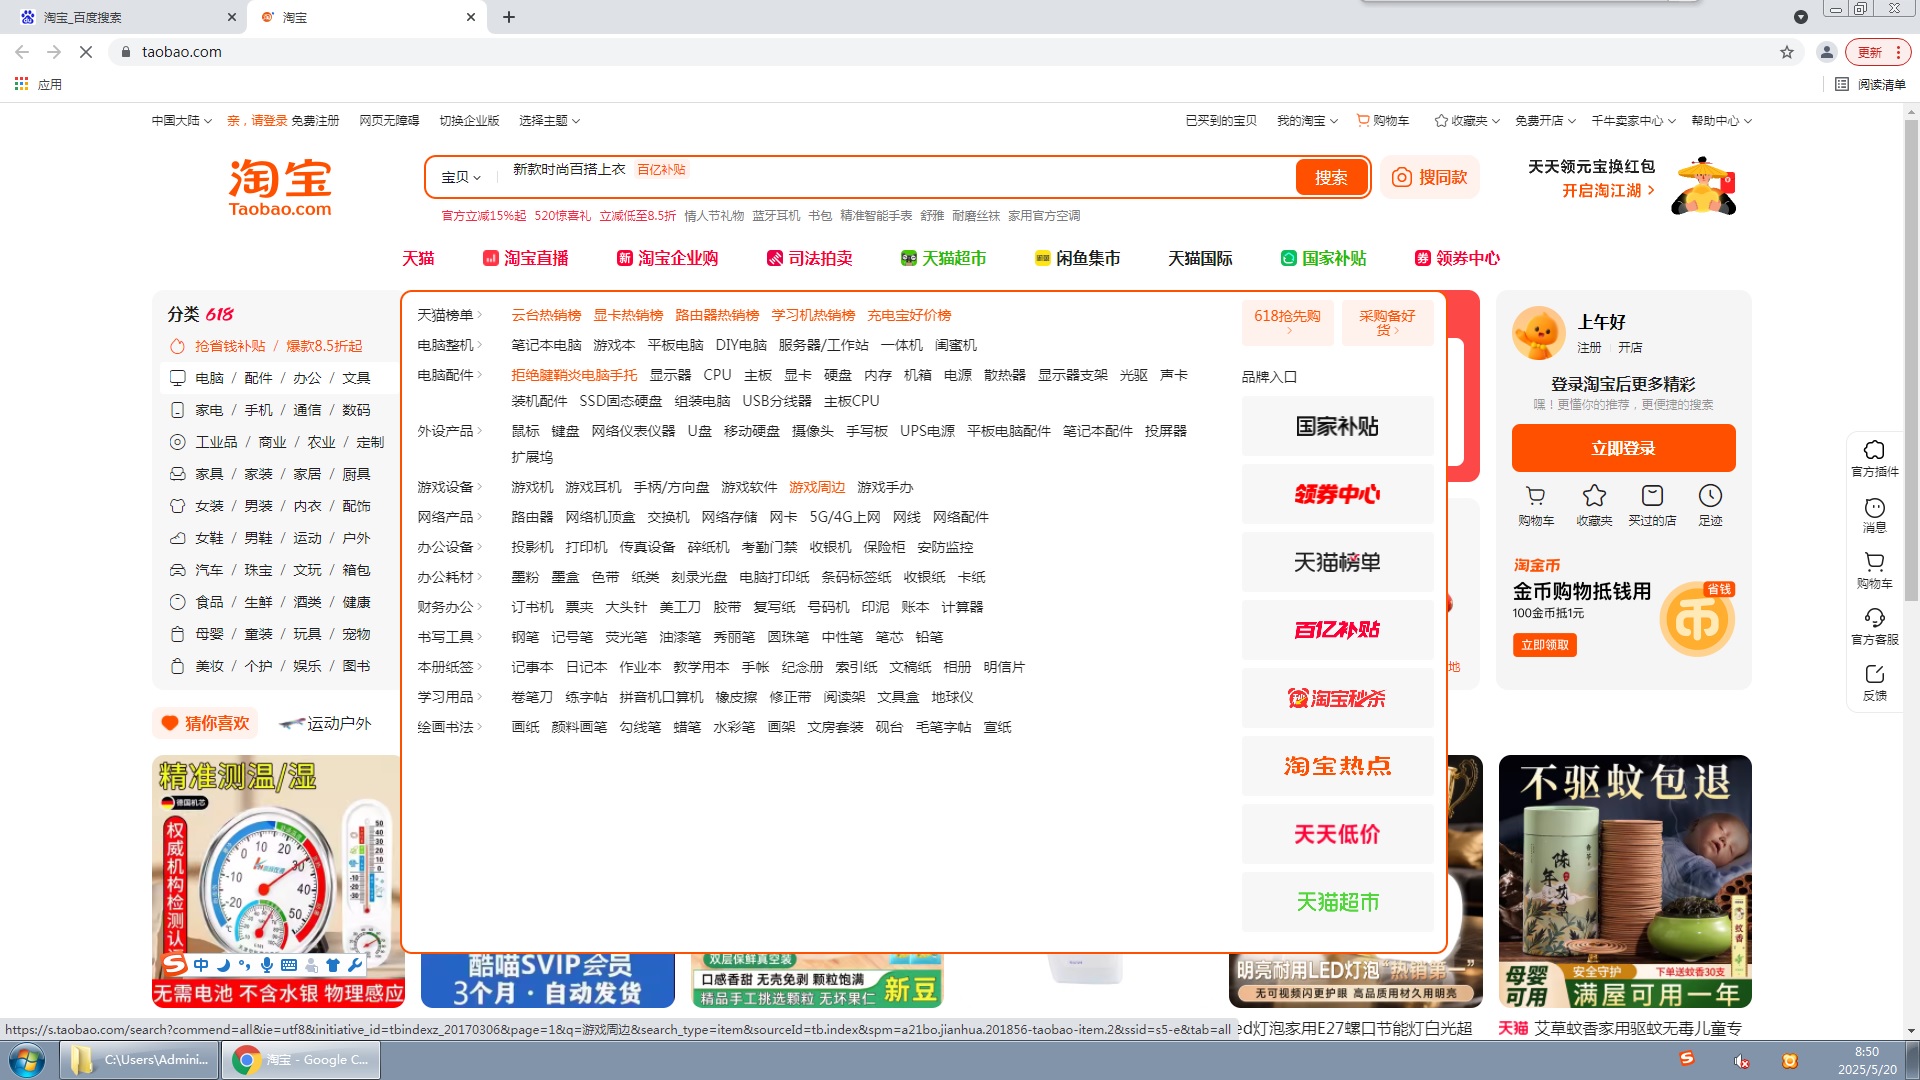
Task: Click the 618抢先购 button
Action: point(1287,322)
